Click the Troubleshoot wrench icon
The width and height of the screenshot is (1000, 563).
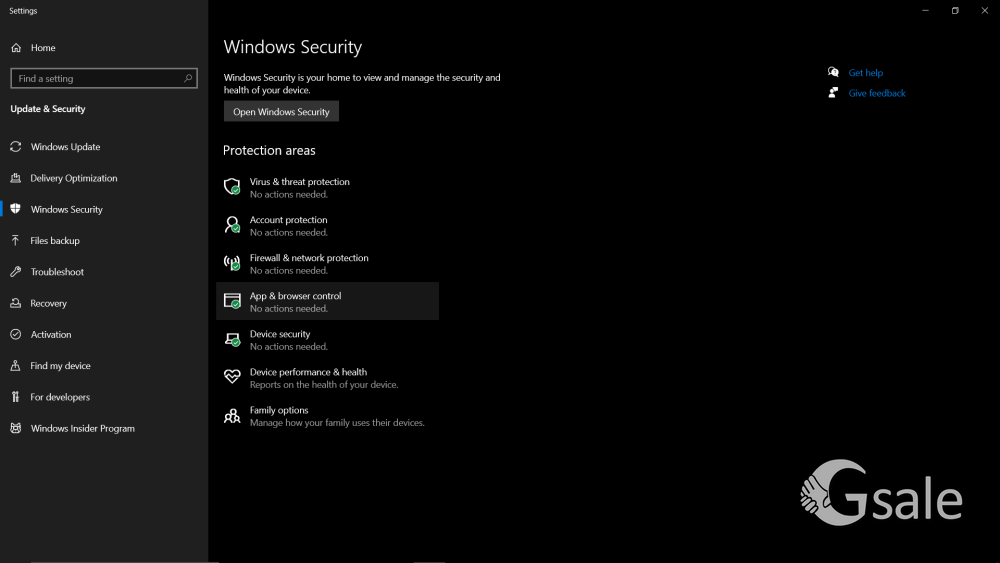(16, 272)
